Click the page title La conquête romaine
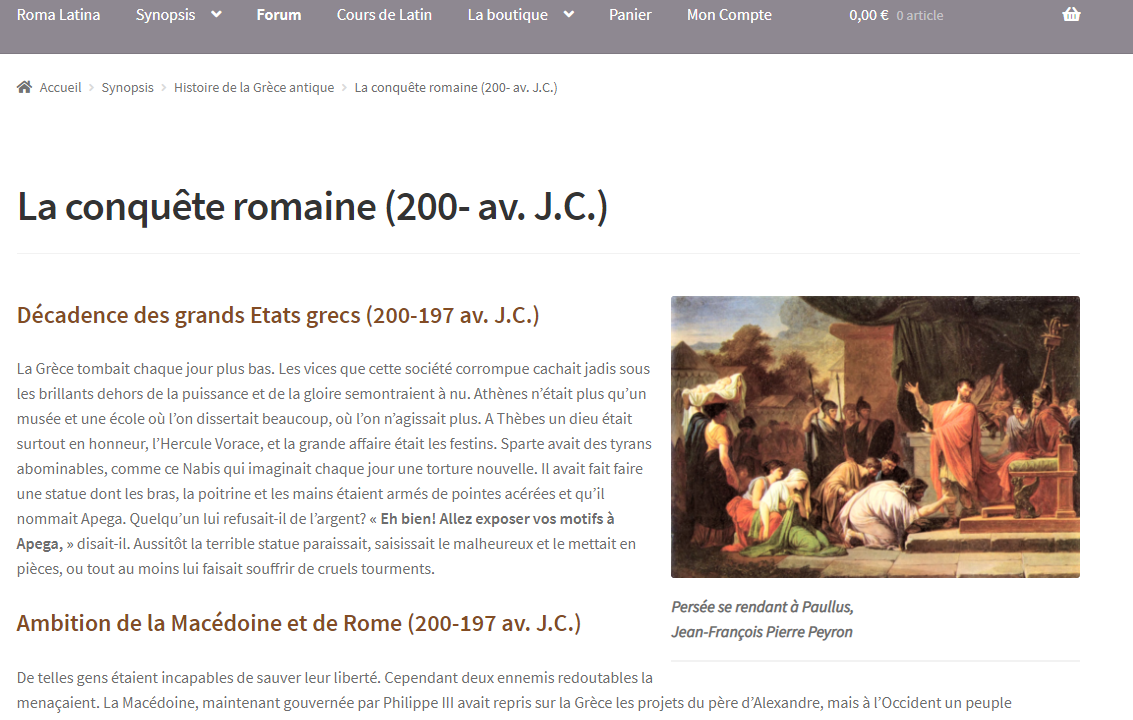Image resolution: width=1133 pixels, height=720 pixels. point(312,207)
